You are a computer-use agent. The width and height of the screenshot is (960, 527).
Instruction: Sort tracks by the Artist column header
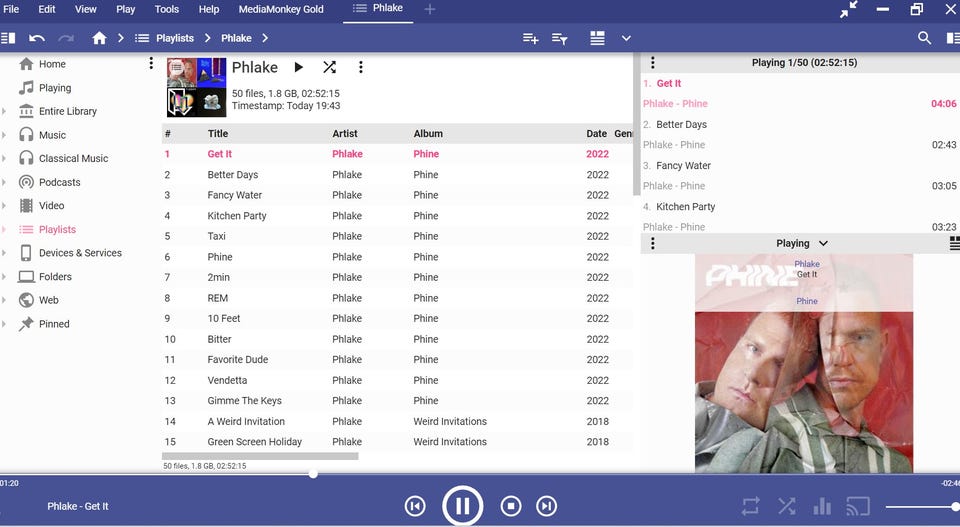pyautogui.click(x=345, y=133)
